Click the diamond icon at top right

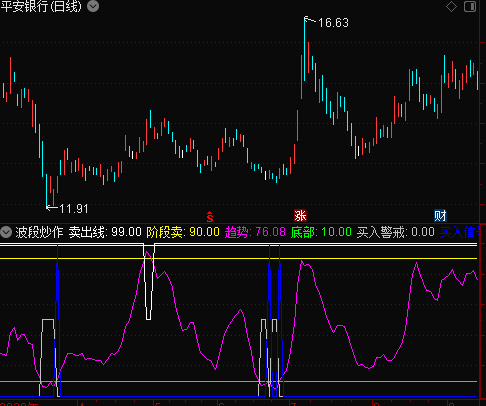pos(451,7)
